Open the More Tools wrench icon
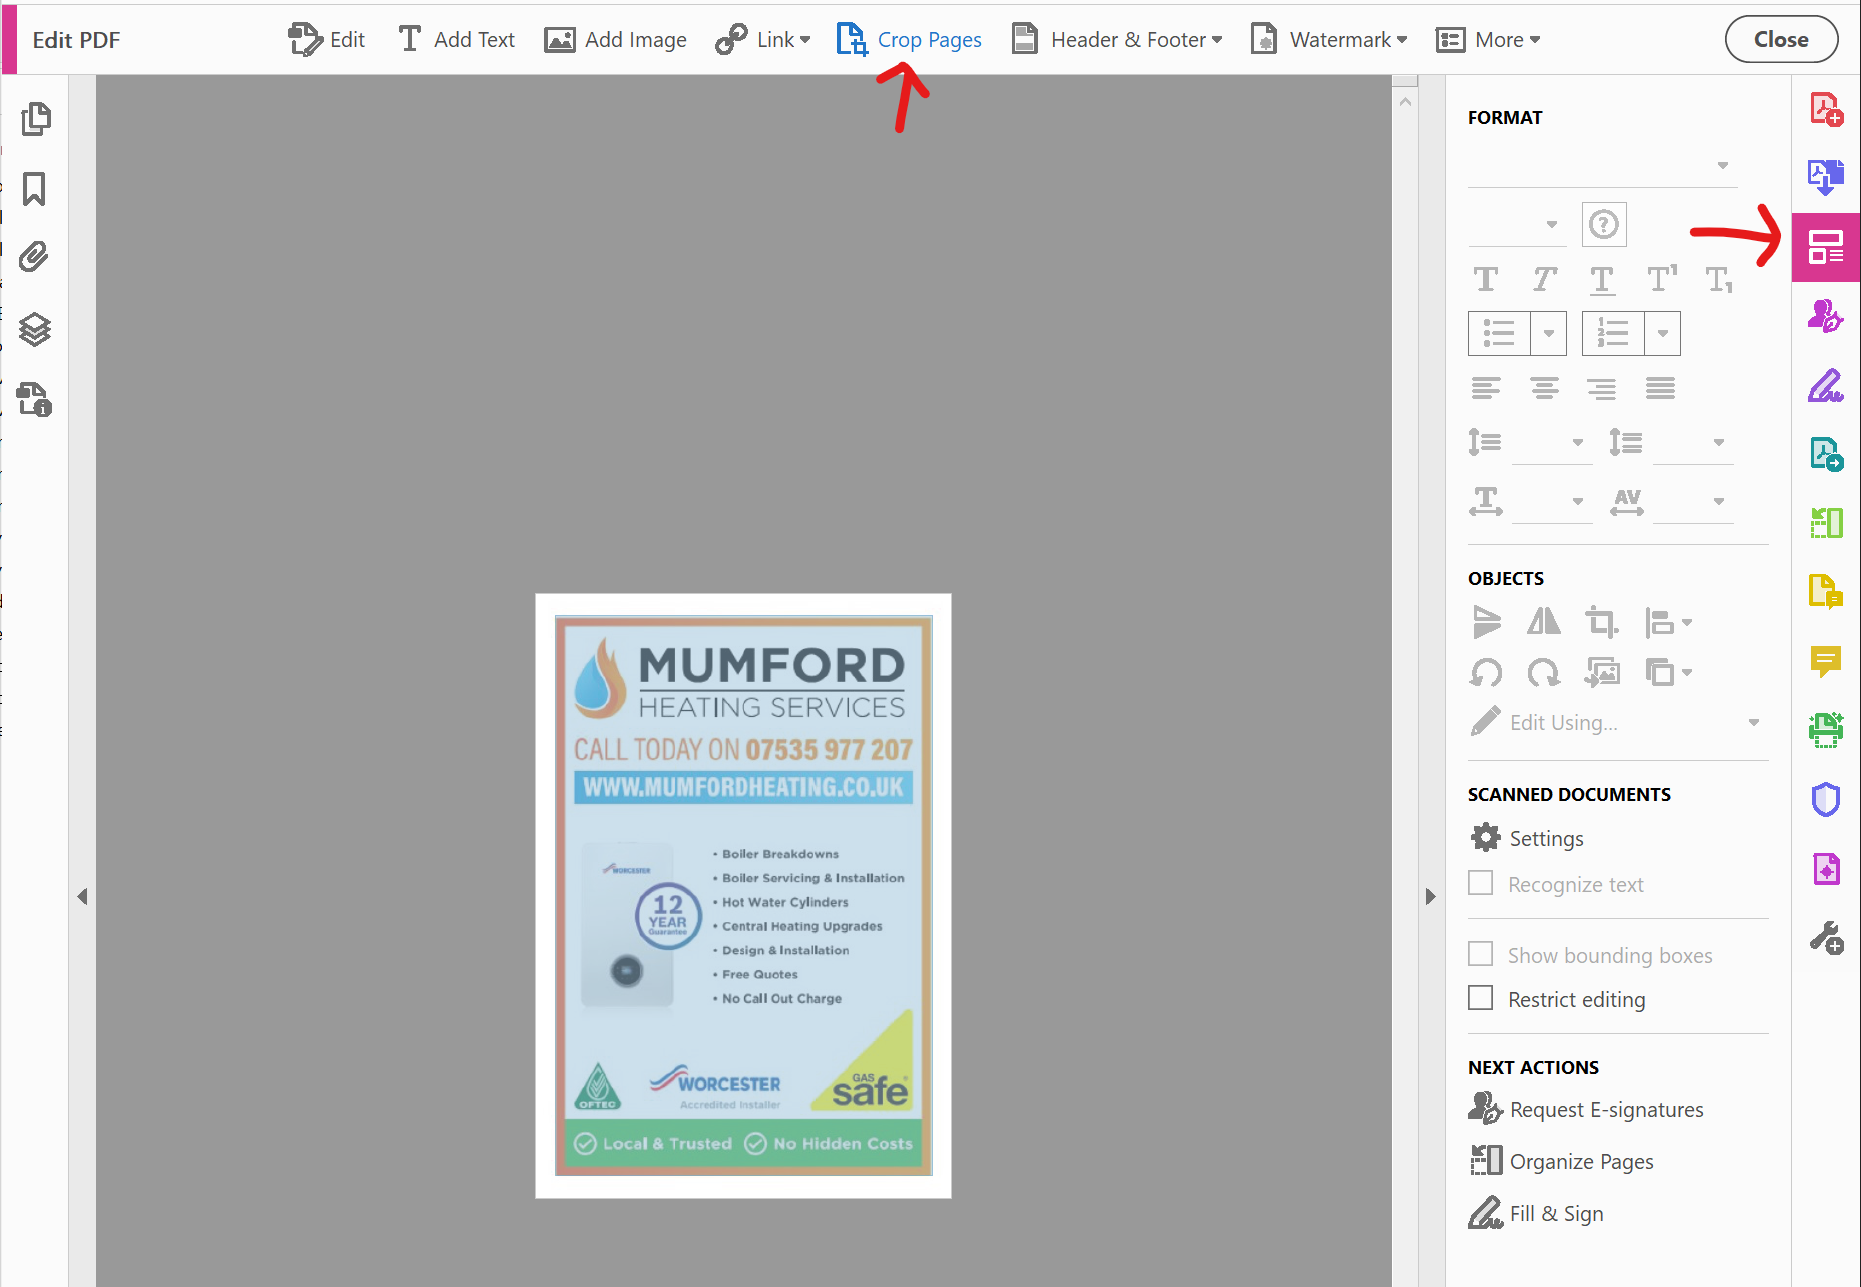The image size is (1861, 1287). (x=1826, y=938)
